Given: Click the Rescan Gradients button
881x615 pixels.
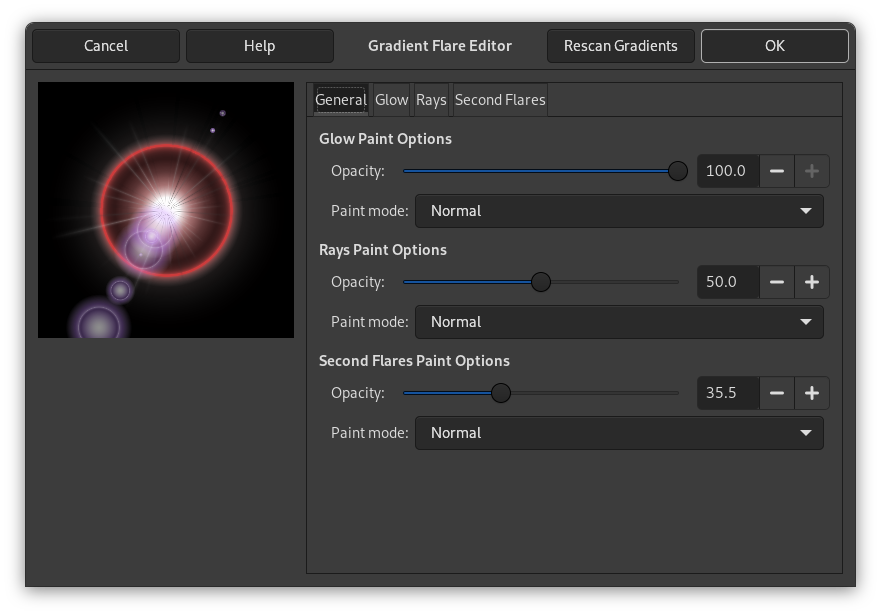Looking at the screenshot, I should point(620,45).
